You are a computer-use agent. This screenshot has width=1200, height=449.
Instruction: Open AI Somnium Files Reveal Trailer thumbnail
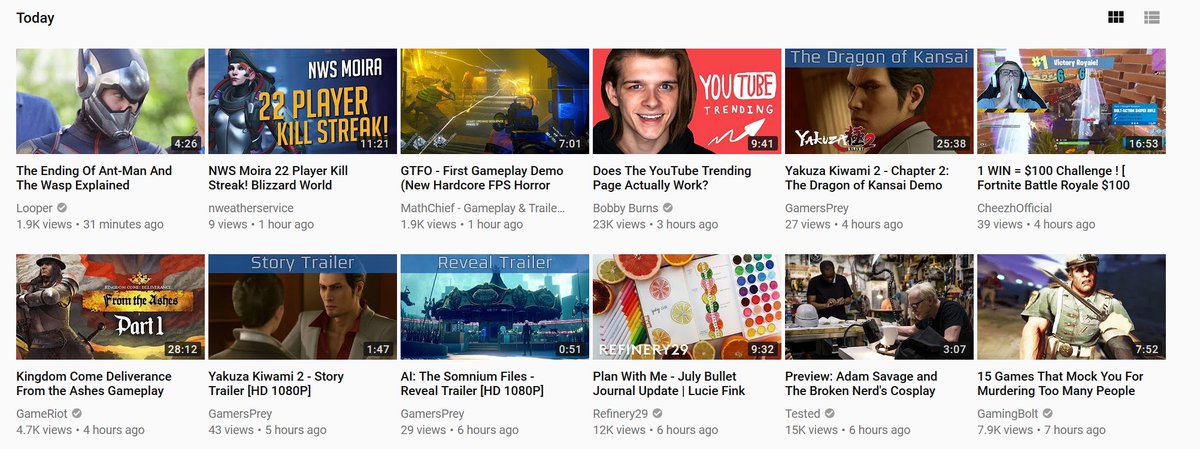[x=494, y=307]
